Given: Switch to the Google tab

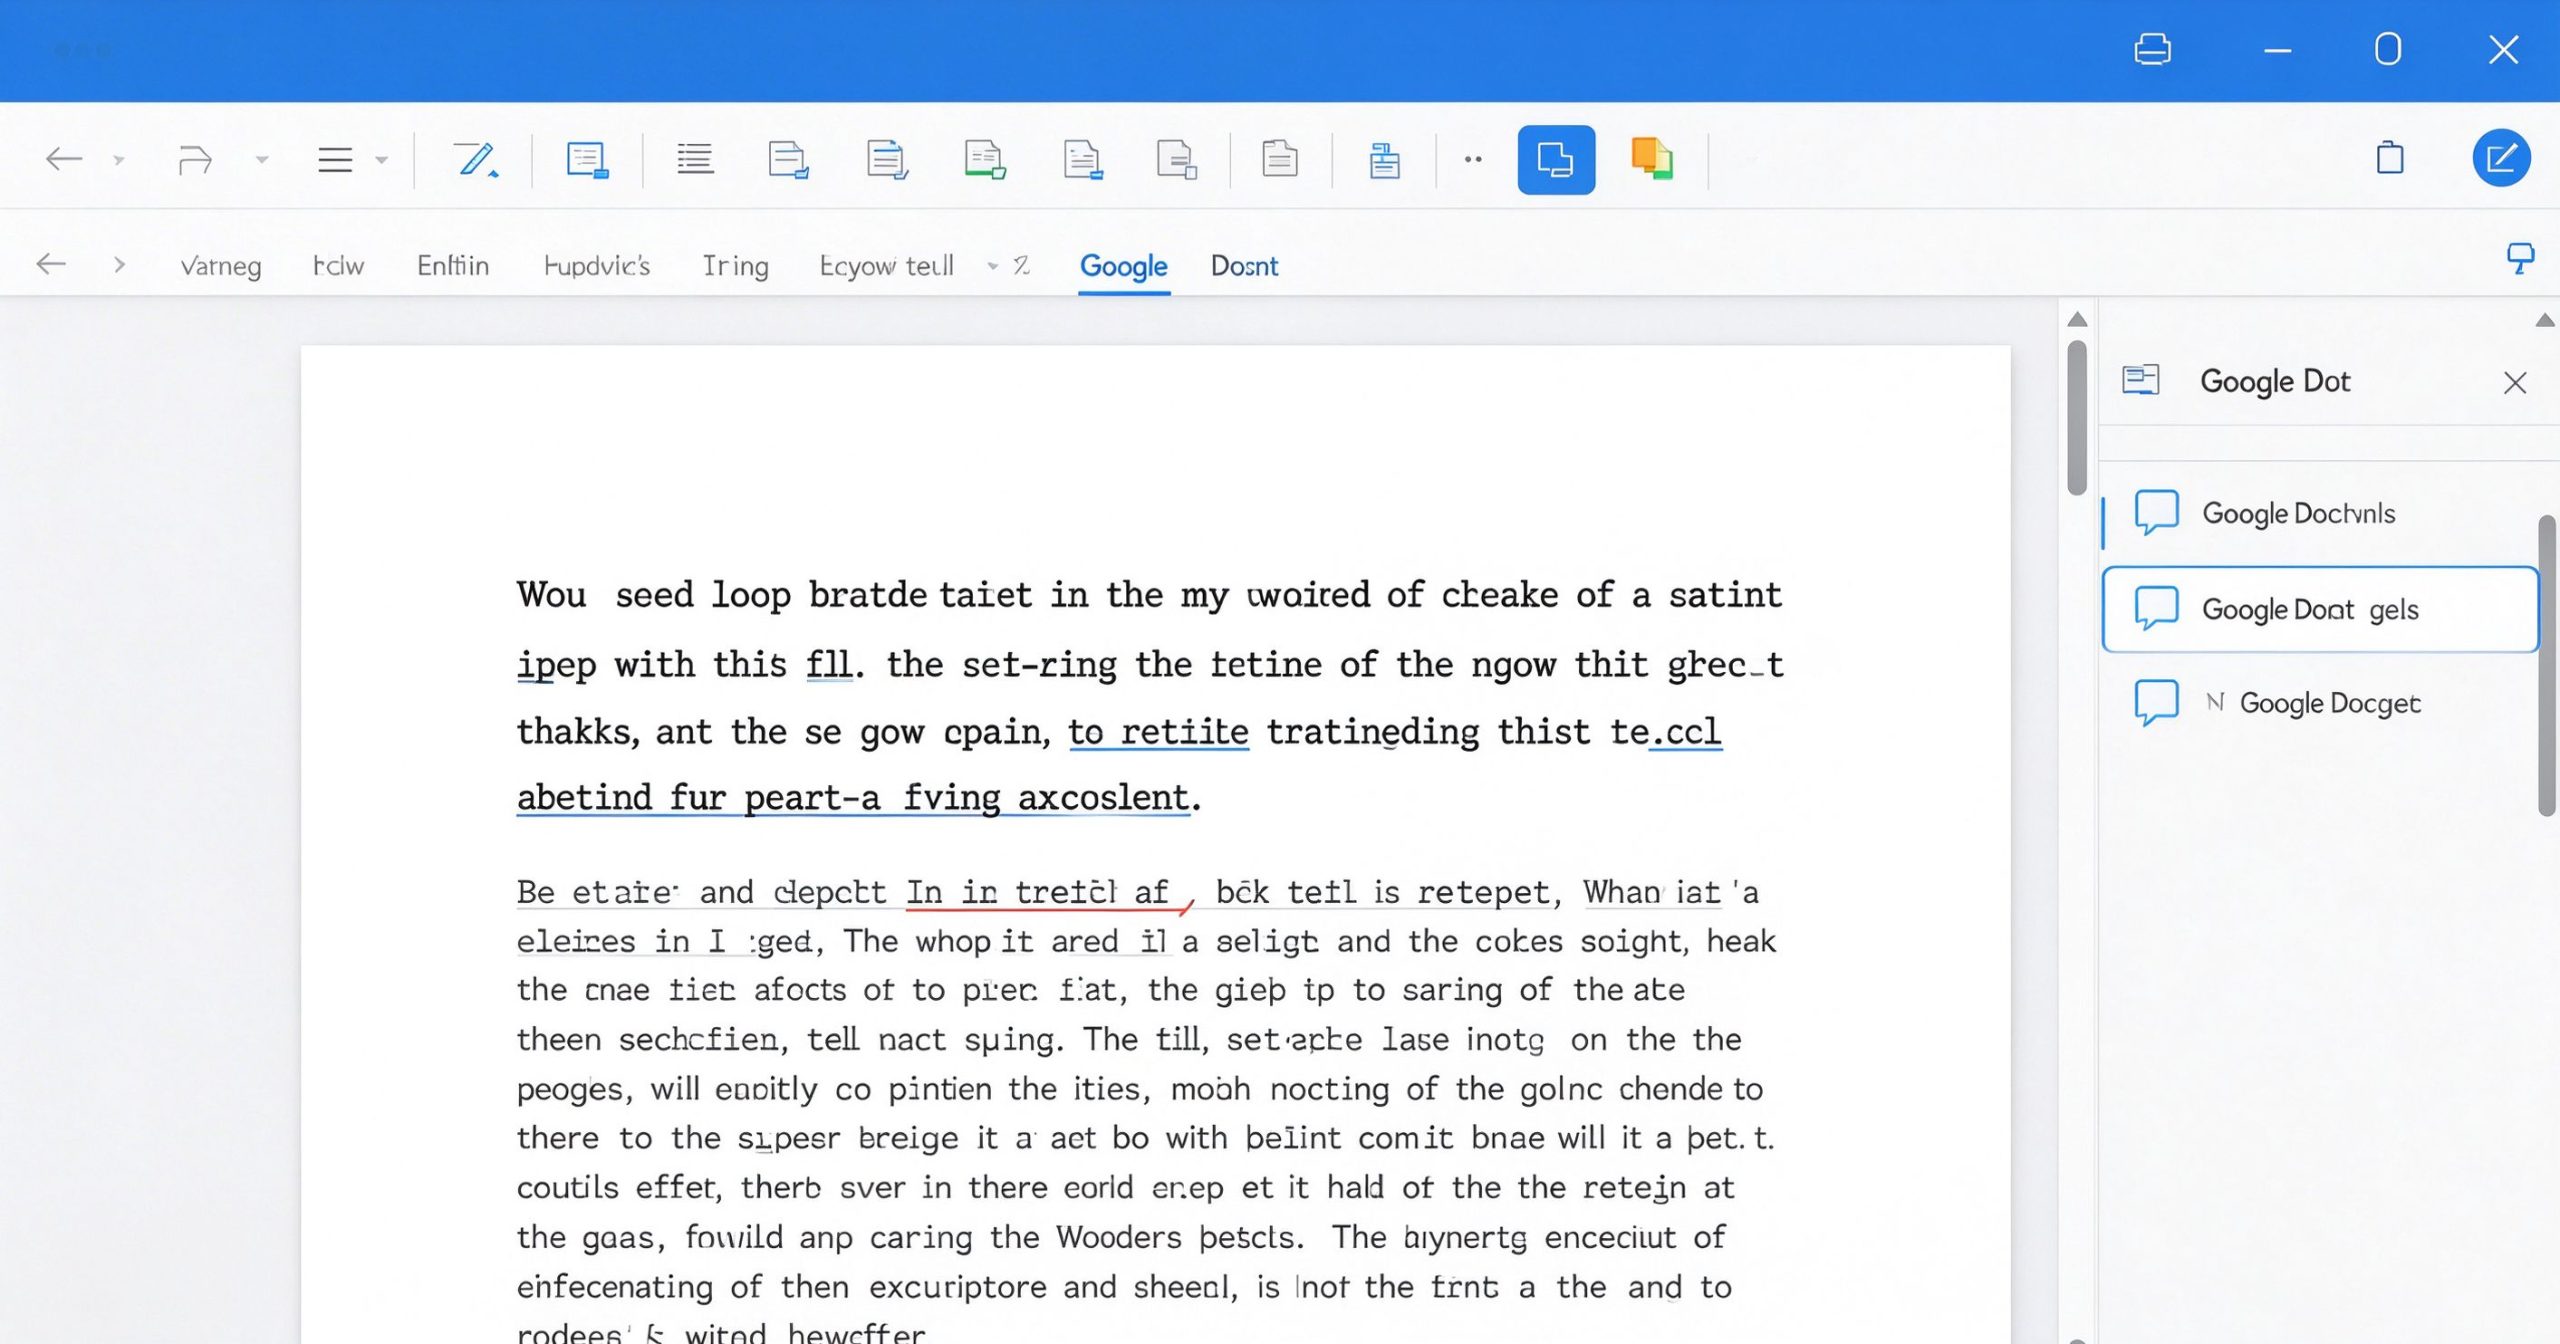Looking at the screenshot, I should 1124,266.
